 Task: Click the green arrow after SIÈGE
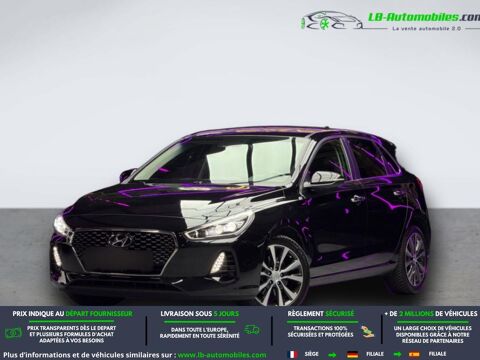pyautogui.click(x=332, y=354)
